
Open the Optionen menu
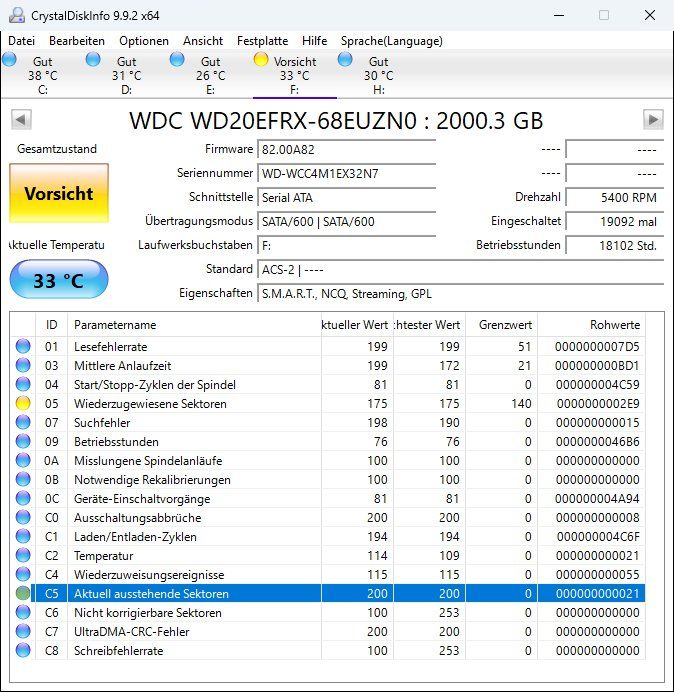tap(144, 41)
